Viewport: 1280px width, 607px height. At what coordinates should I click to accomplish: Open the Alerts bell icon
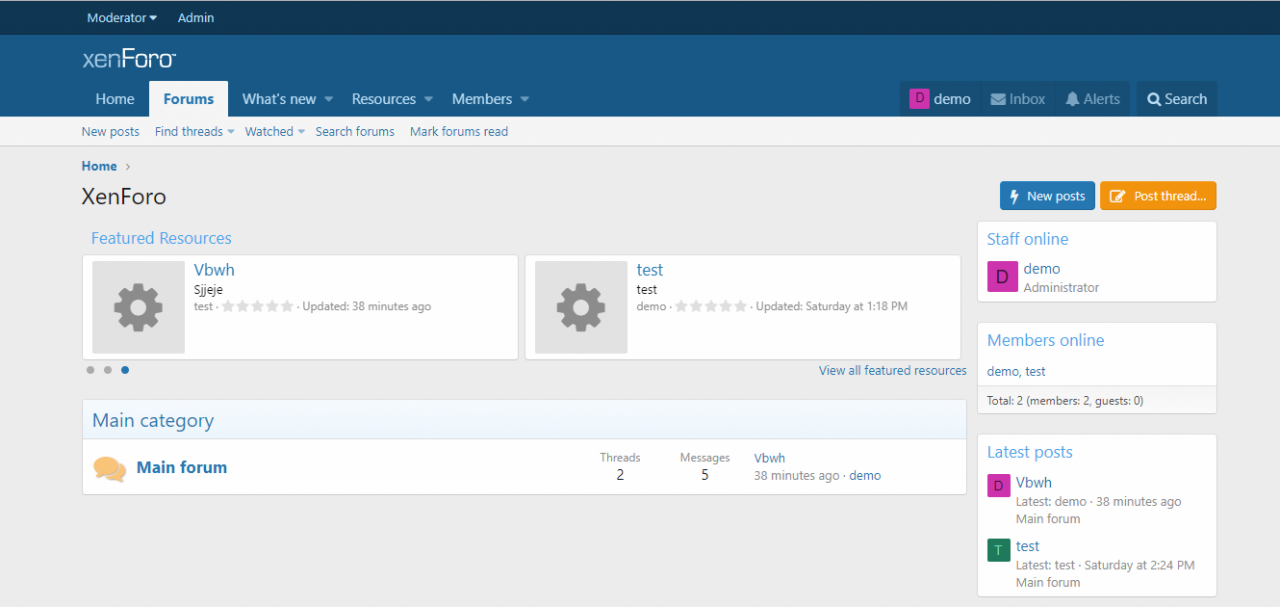tap(1072, 99)
